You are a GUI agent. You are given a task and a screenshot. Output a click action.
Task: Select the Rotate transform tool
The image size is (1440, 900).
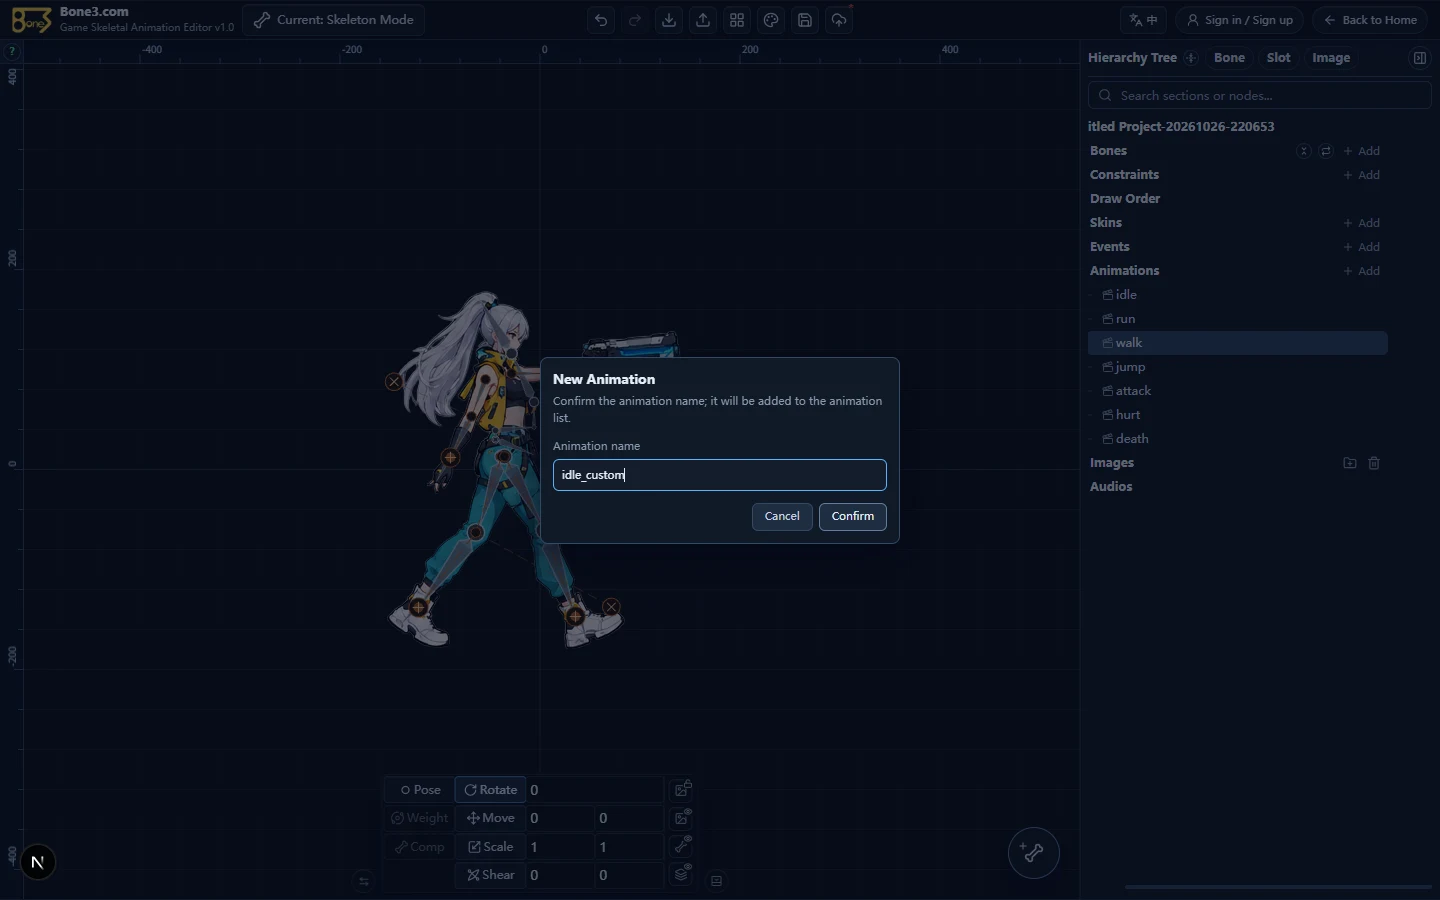pos(491,790)
